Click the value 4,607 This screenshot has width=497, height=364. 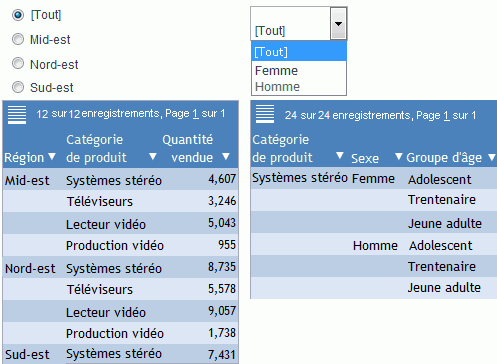(222, 179)
